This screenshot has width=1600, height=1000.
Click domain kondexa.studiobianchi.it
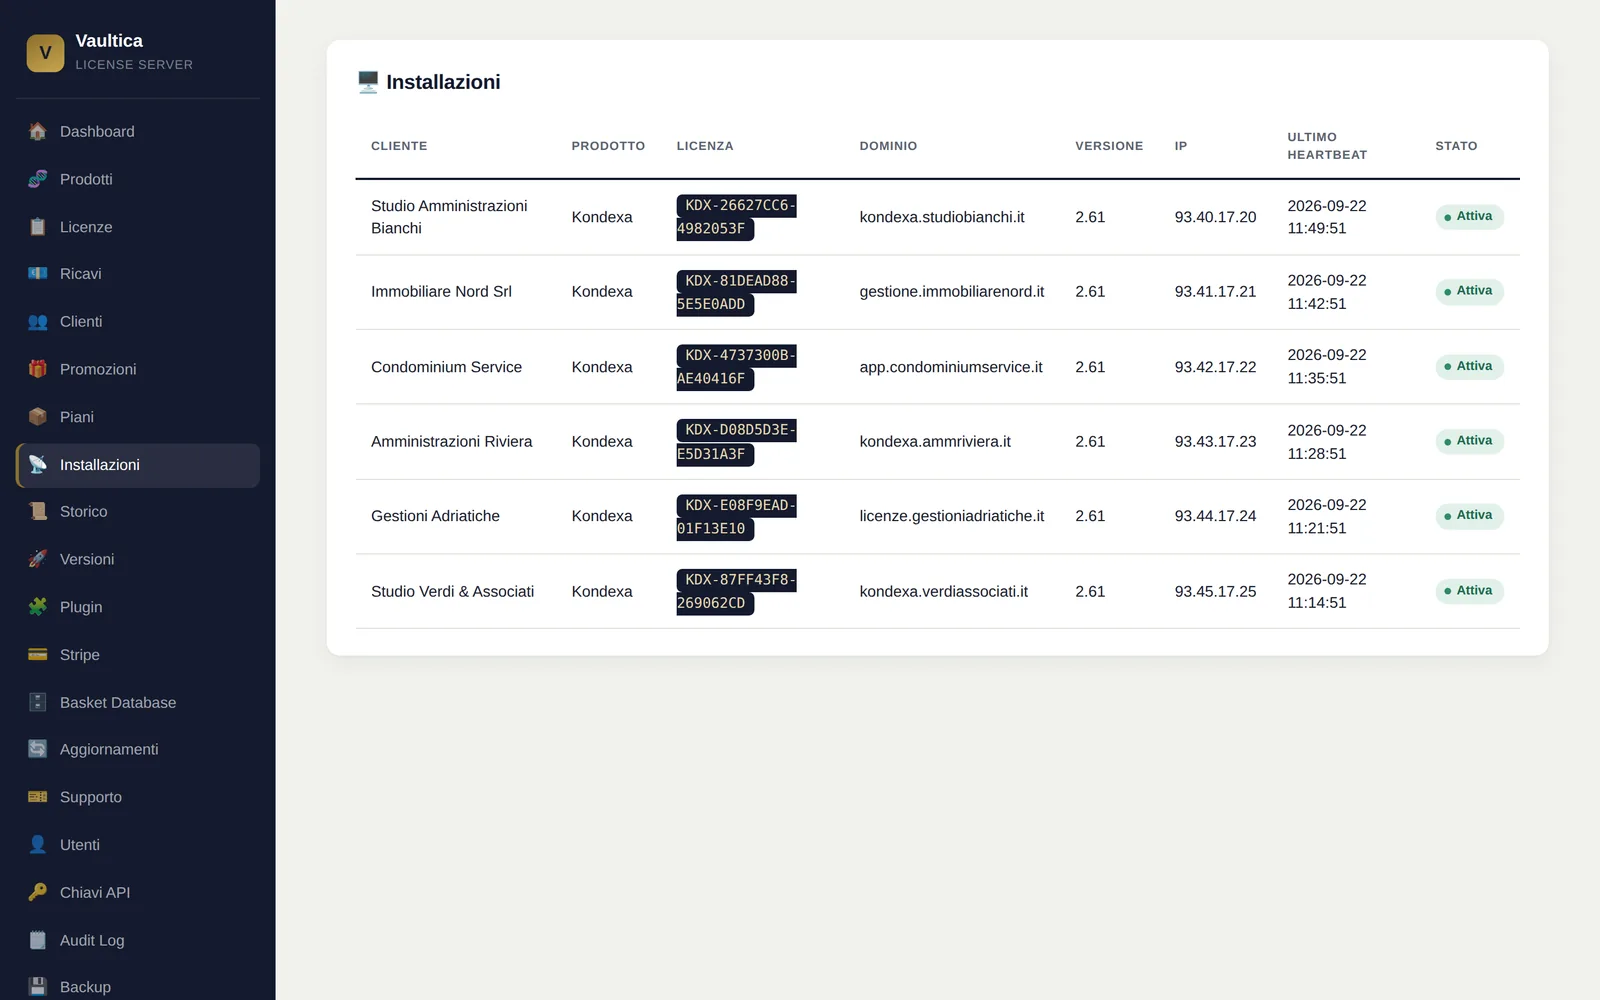pos(942,217)
